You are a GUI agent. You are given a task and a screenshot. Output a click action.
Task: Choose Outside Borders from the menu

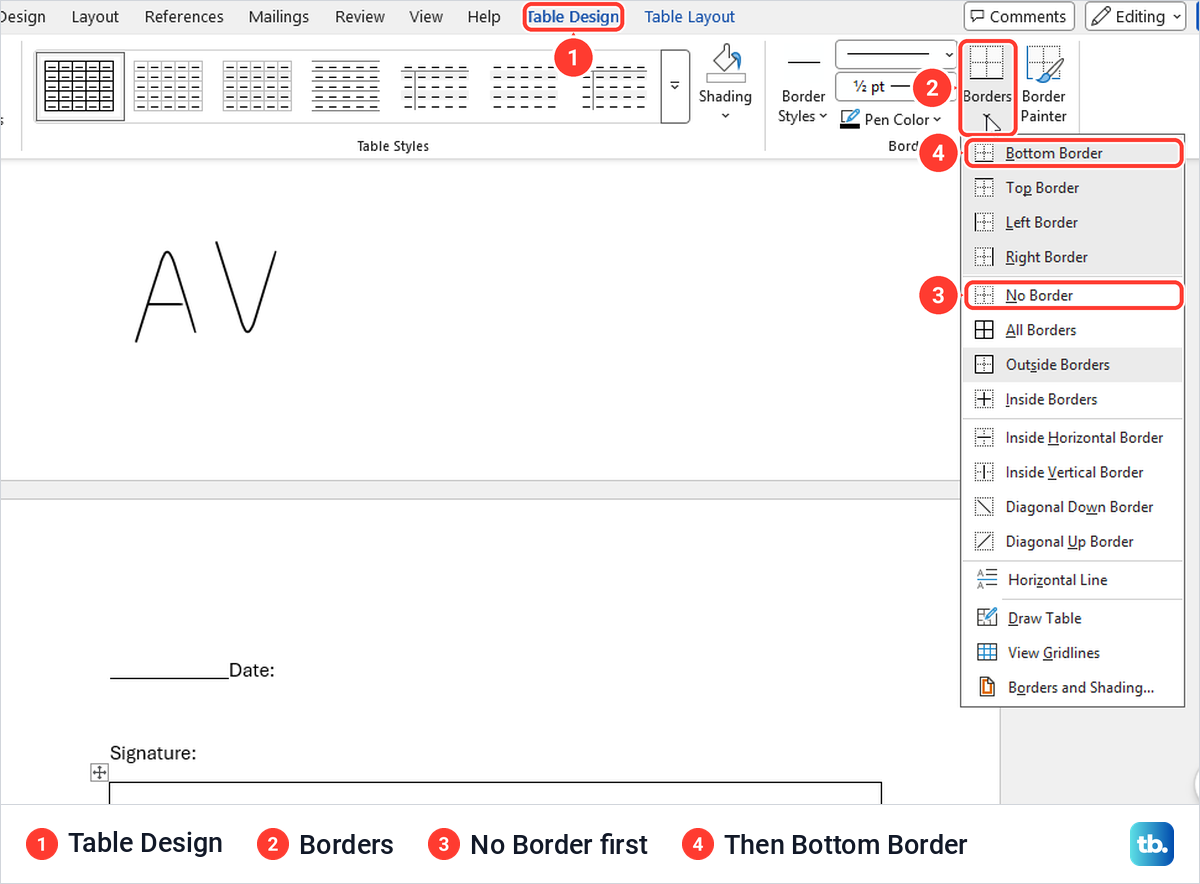click(1072, 365)
